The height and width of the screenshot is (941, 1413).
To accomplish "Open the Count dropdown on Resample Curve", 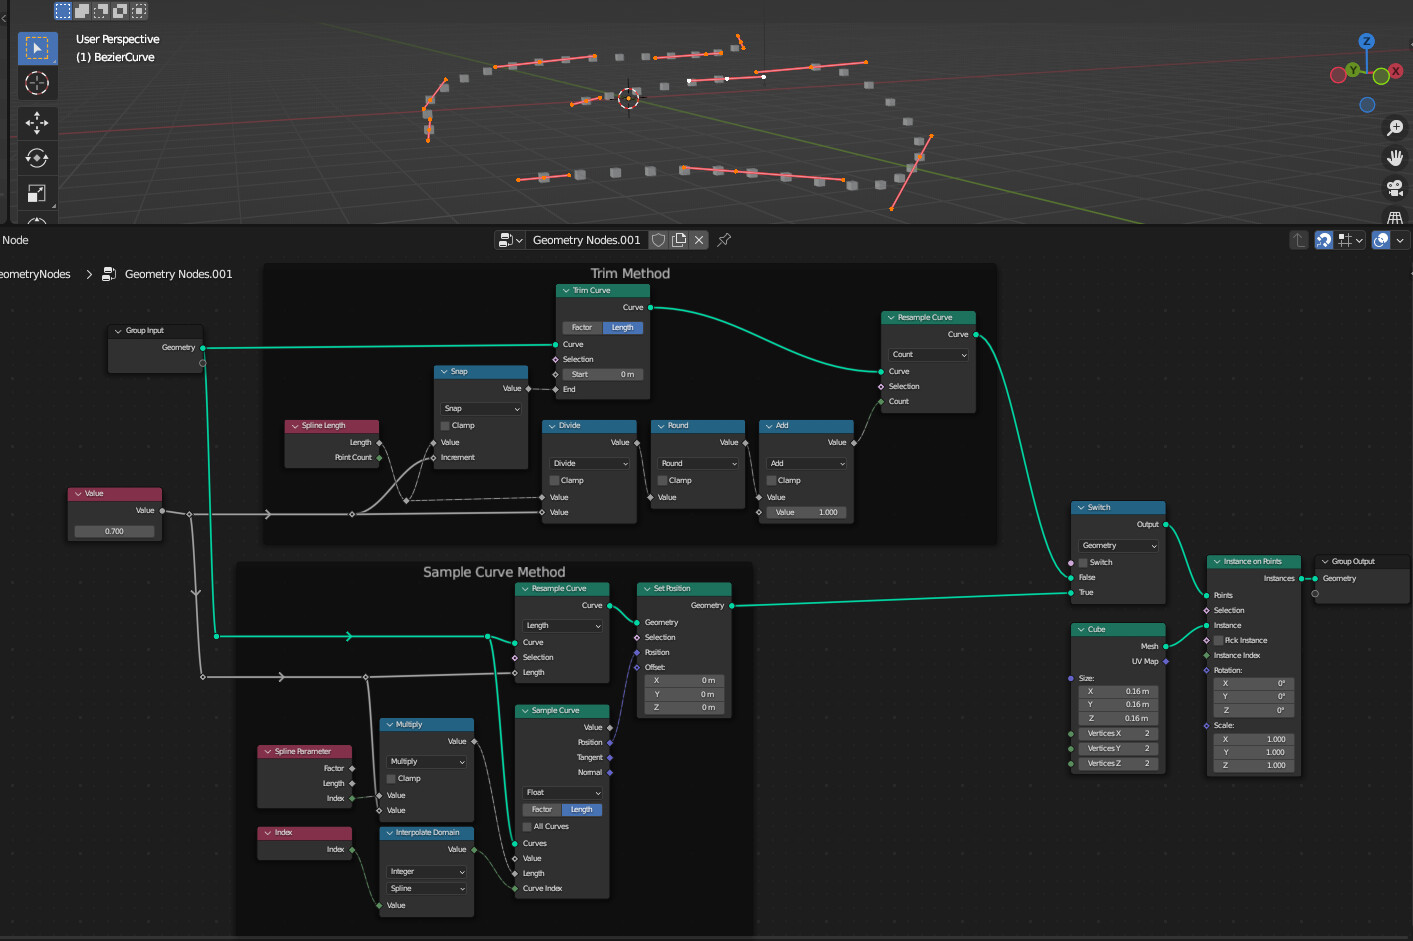I will click(x=927, y=354).
